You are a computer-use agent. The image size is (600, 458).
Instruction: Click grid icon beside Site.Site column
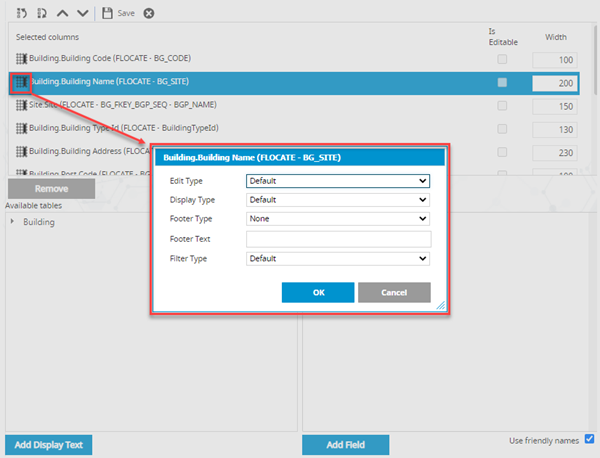click(x=21, y=105)
